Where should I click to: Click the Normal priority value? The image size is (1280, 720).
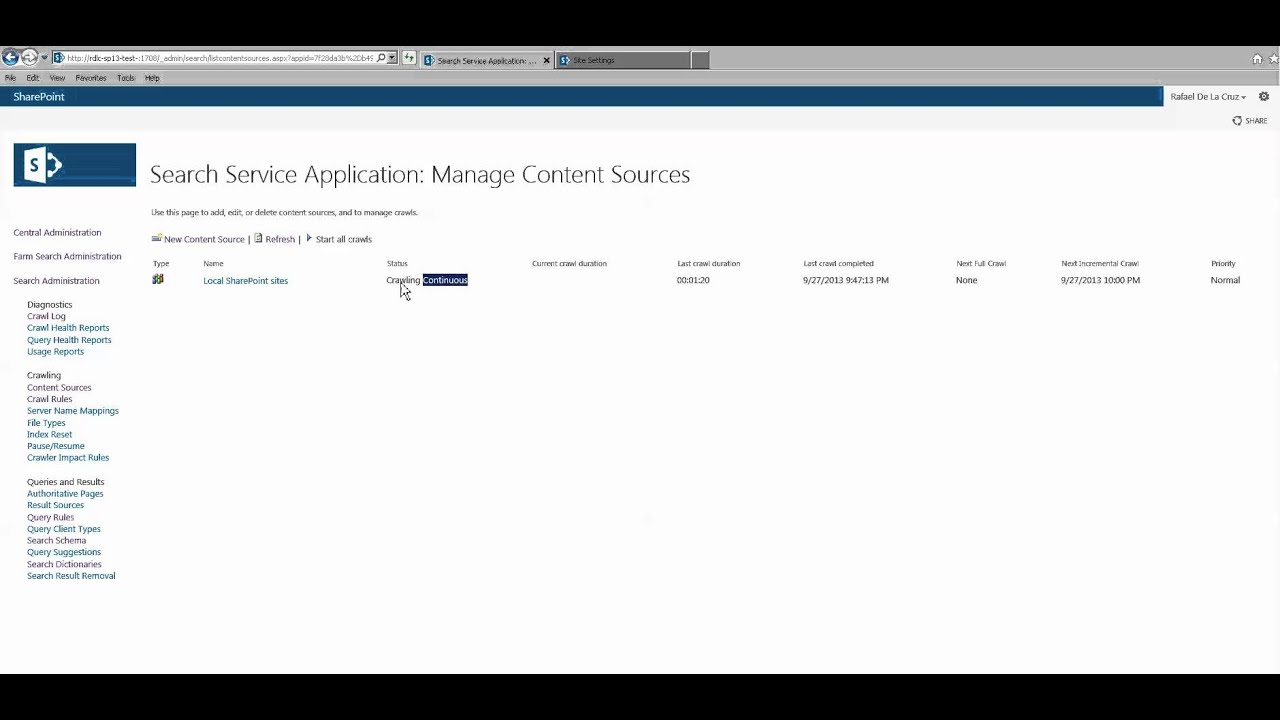click(x=1225, y=280)
